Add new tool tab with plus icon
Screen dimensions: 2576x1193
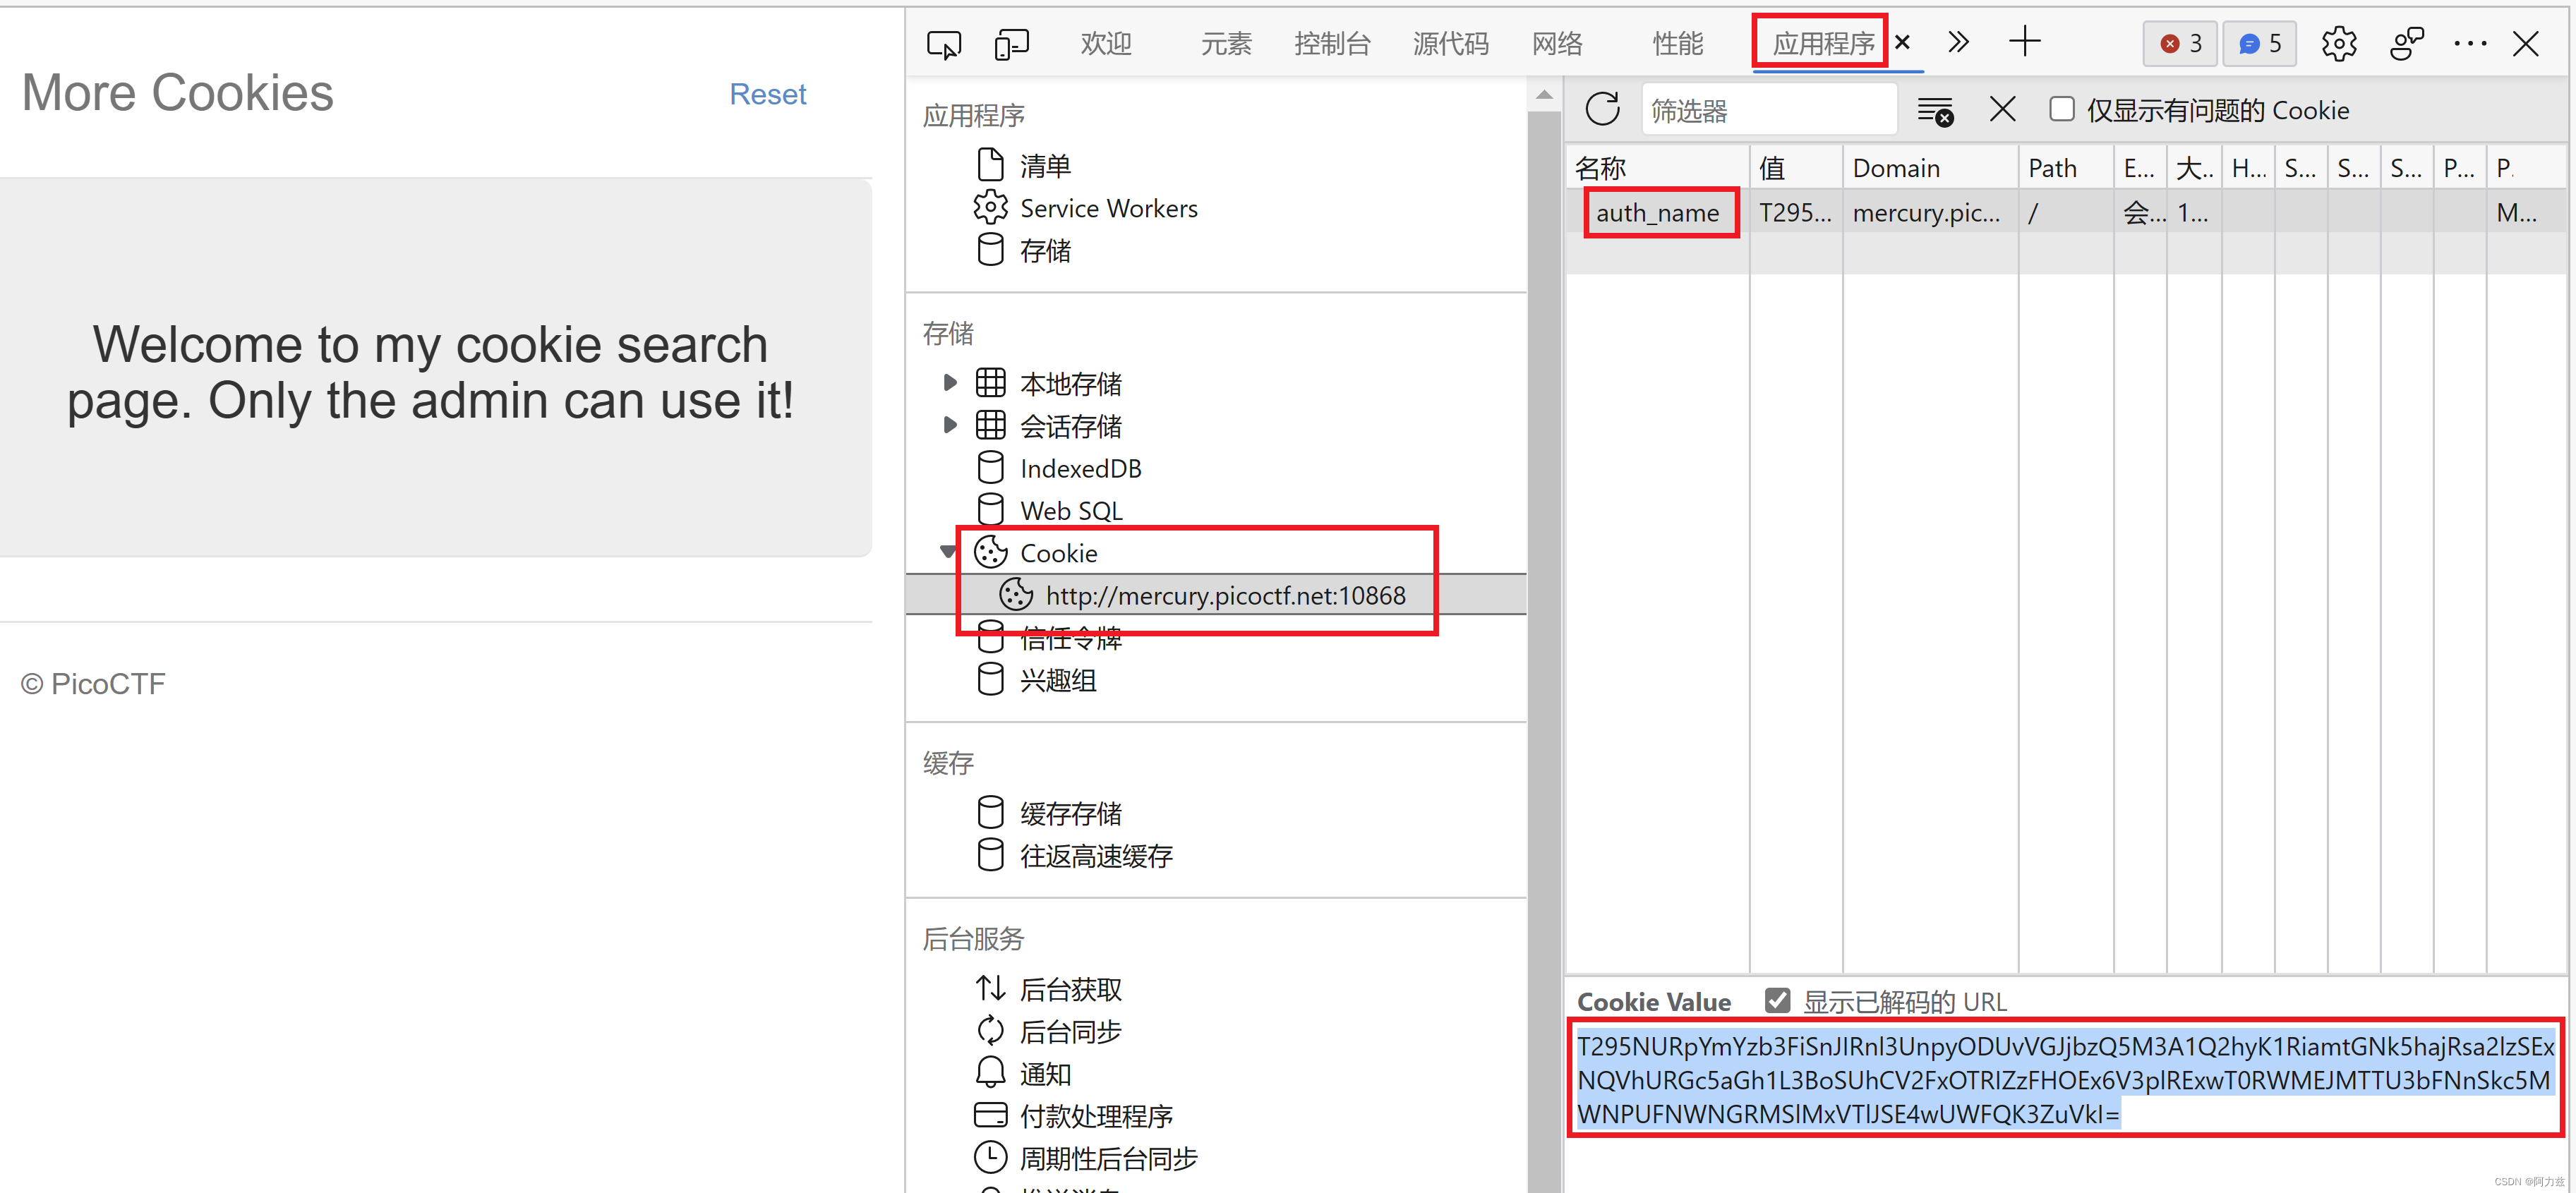[2024, 42]
